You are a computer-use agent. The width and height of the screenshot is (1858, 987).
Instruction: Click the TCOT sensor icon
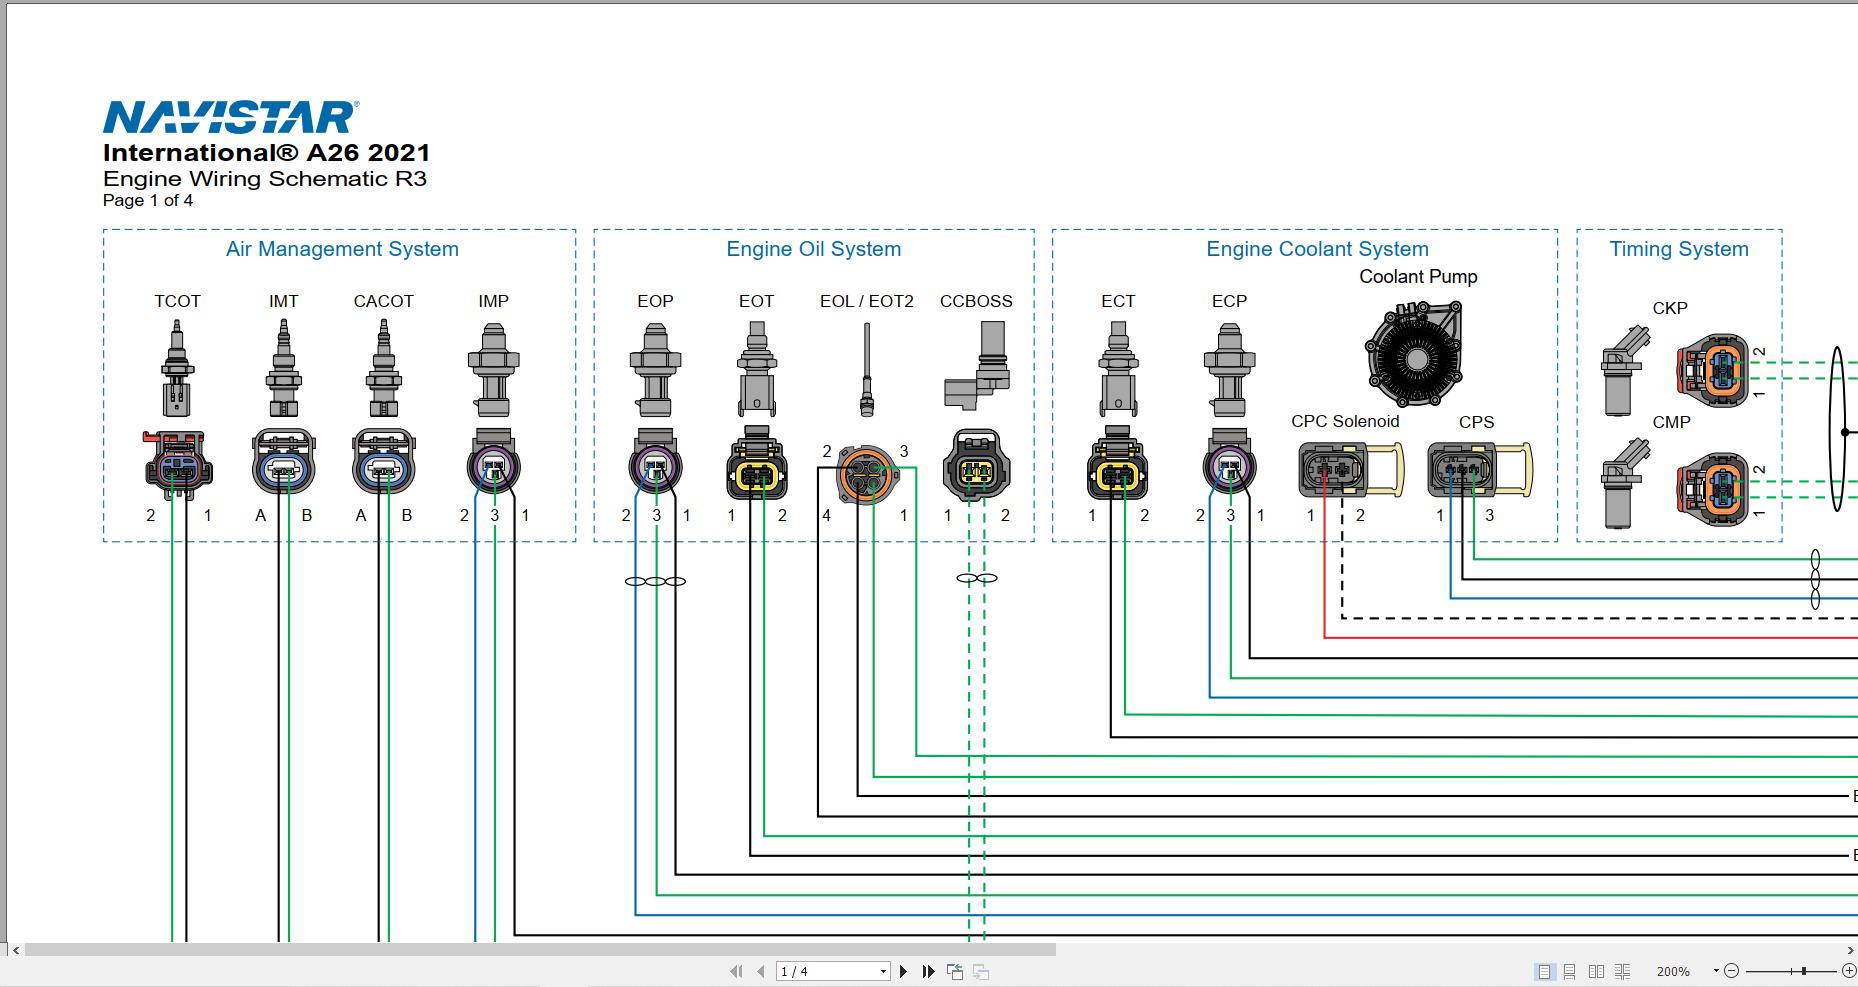(x=177, y=368)
